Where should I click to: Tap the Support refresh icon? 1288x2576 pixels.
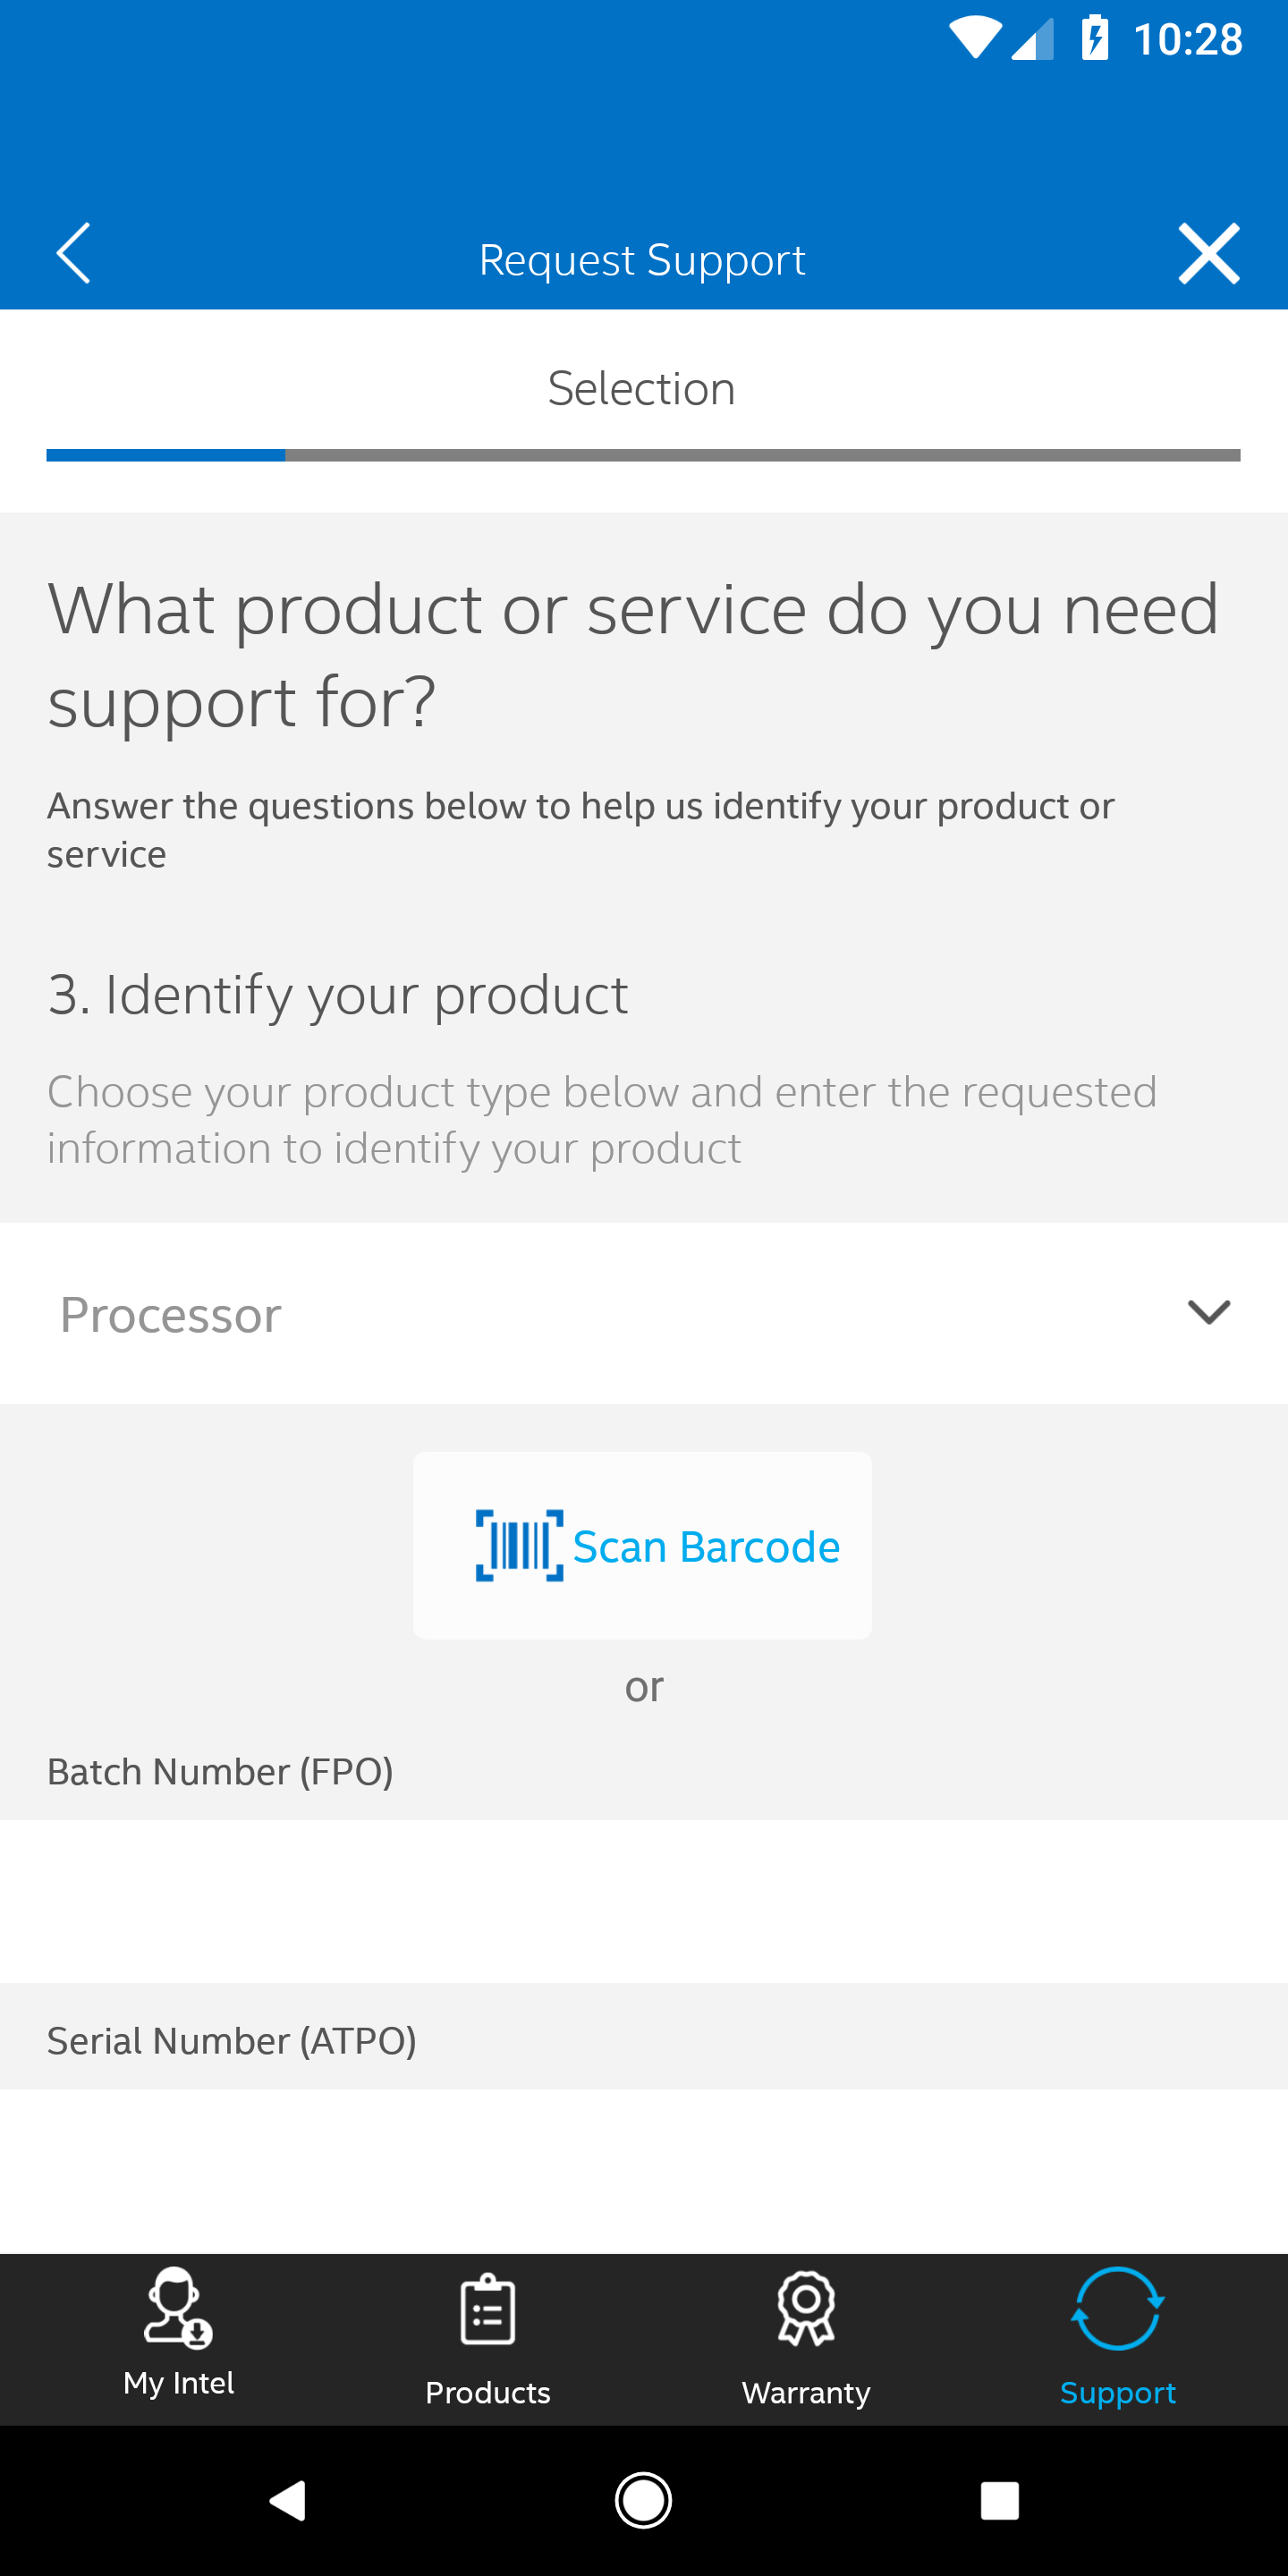point(1117,2308)
